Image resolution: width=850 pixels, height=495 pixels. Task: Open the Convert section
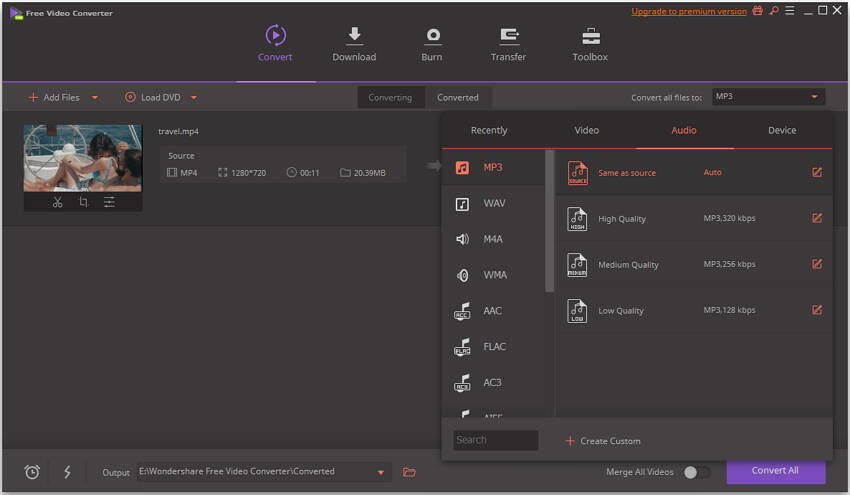pos(275,43)
